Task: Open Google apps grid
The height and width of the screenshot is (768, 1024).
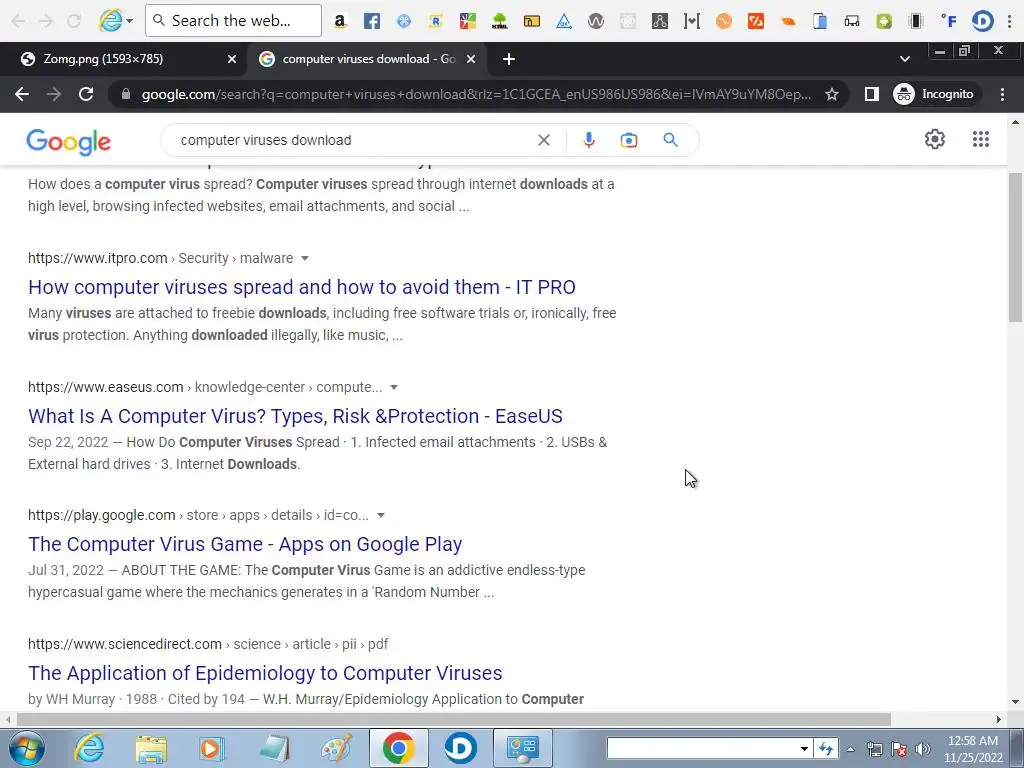Action: [980, 139]
